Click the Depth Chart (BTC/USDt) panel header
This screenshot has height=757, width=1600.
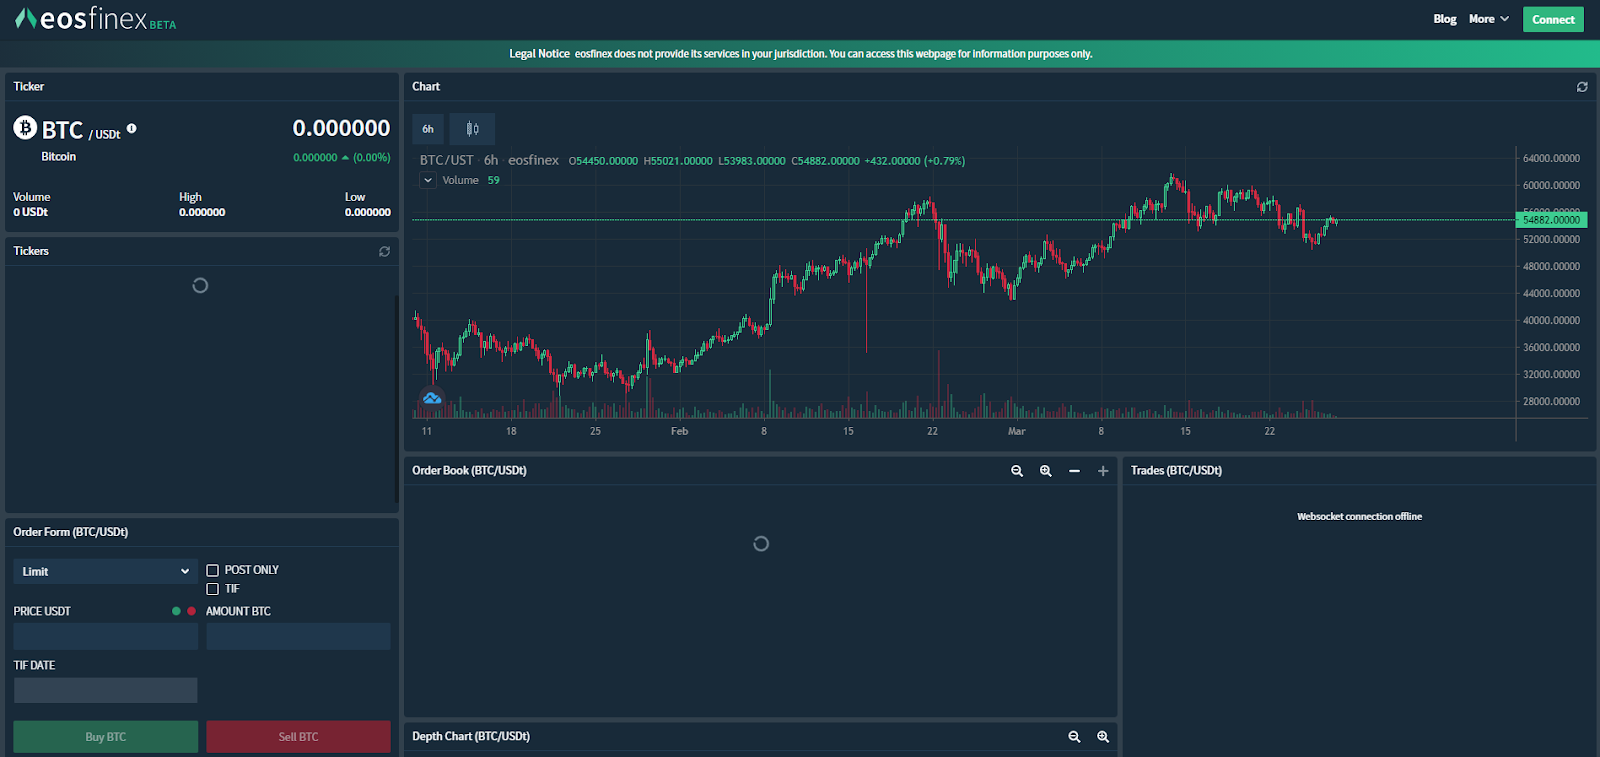(471, 736)
